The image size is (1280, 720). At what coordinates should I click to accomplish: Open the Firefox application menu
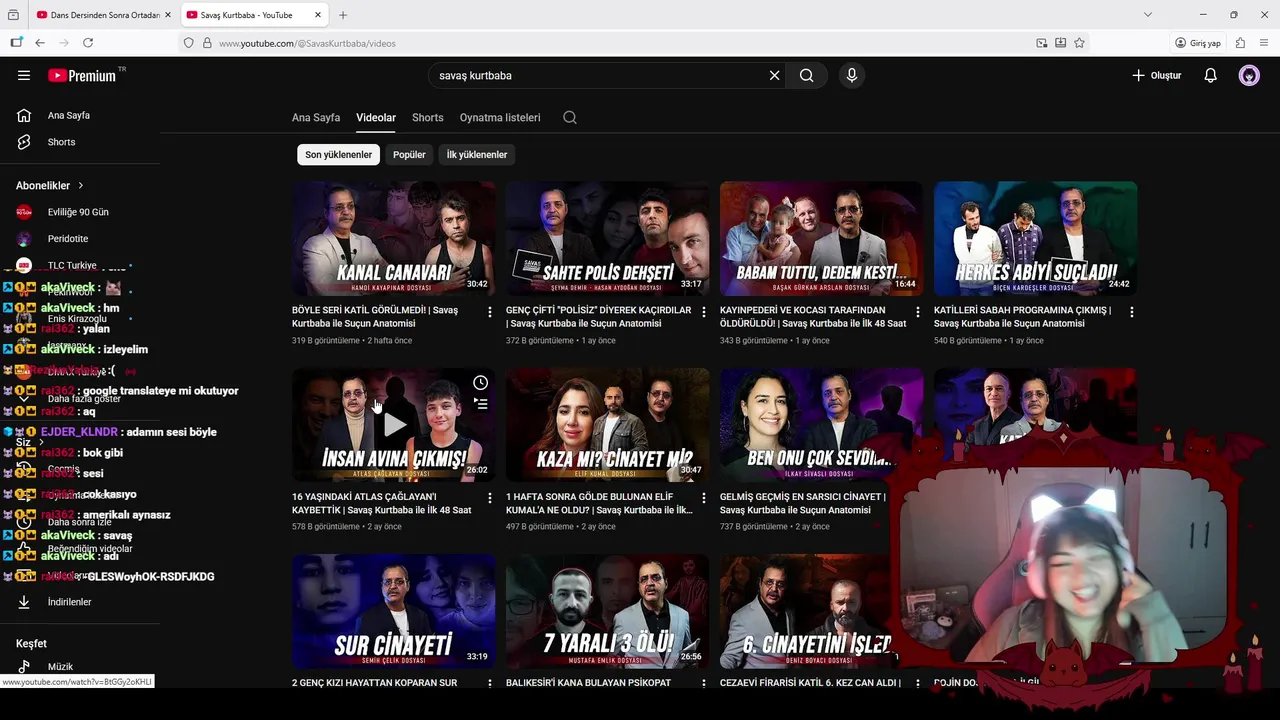click(1265, 43)
